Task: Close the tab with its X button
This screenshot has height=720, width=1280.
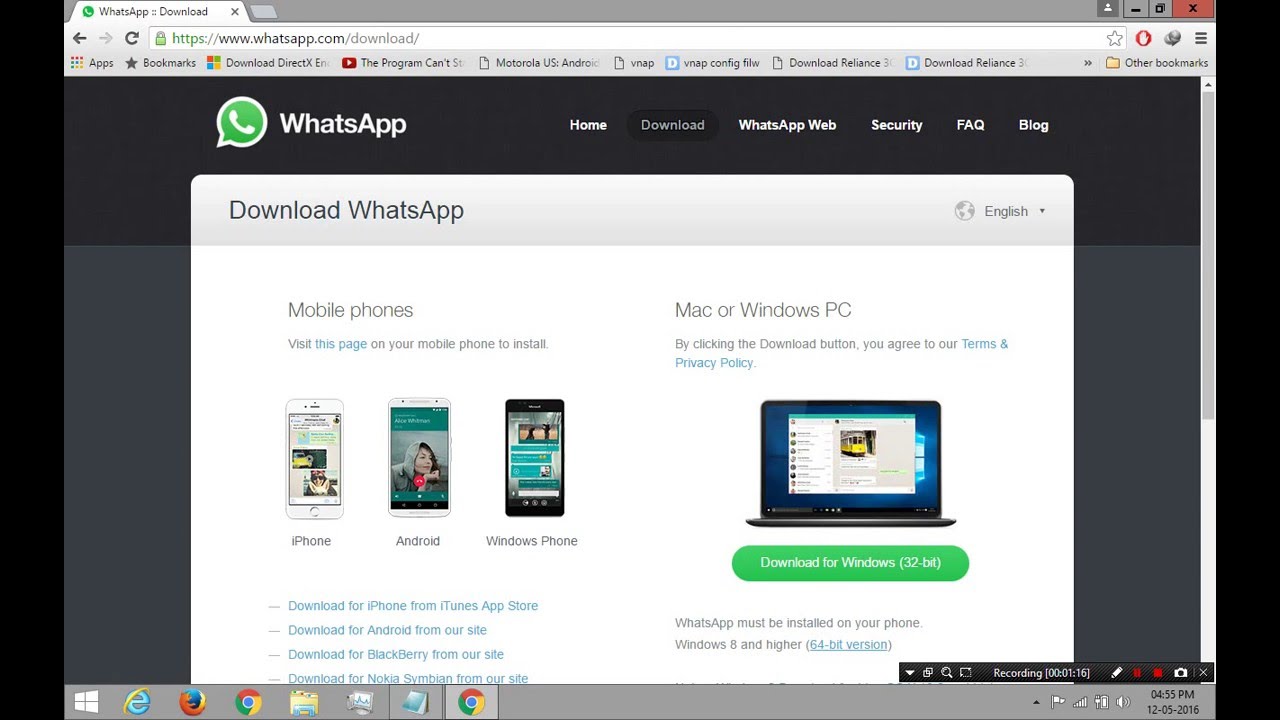Action: click(235, 12)
